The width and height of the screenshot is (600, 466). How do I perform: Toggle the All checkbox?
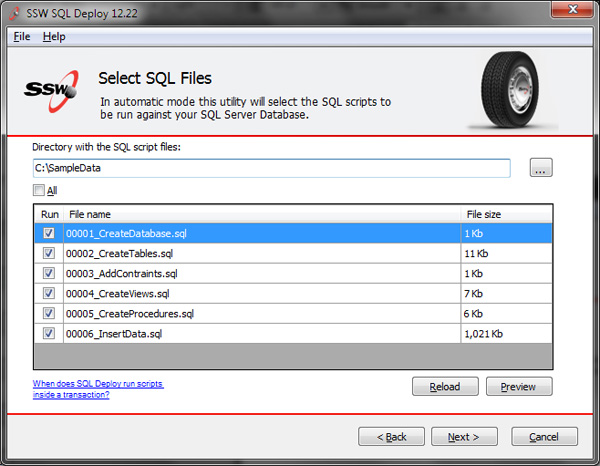click(x=39, y=190)
